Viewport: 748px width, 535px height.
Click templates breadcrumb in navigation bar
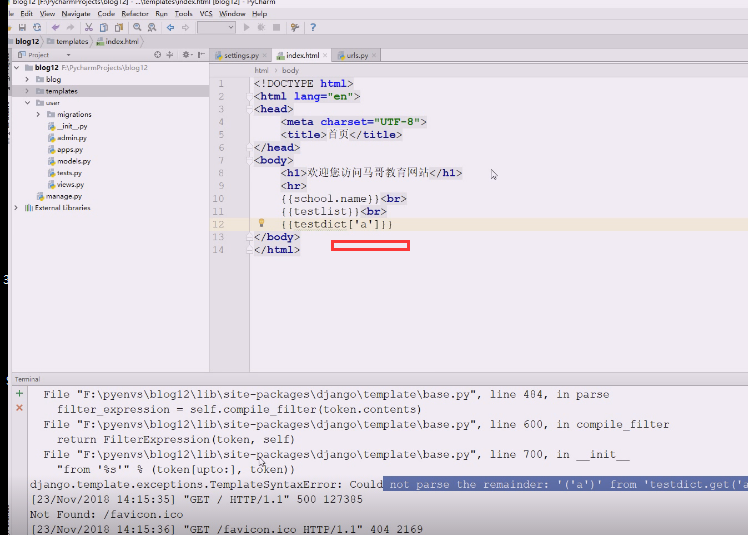68,42
